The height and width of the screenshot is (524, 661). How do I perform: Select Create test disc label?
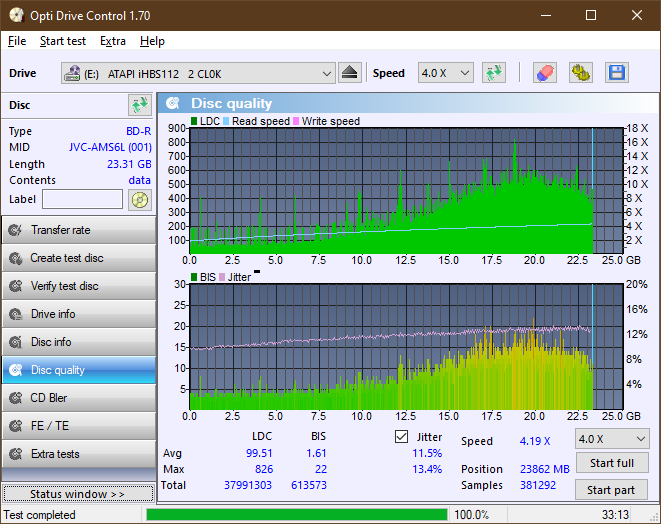[67, 258]
